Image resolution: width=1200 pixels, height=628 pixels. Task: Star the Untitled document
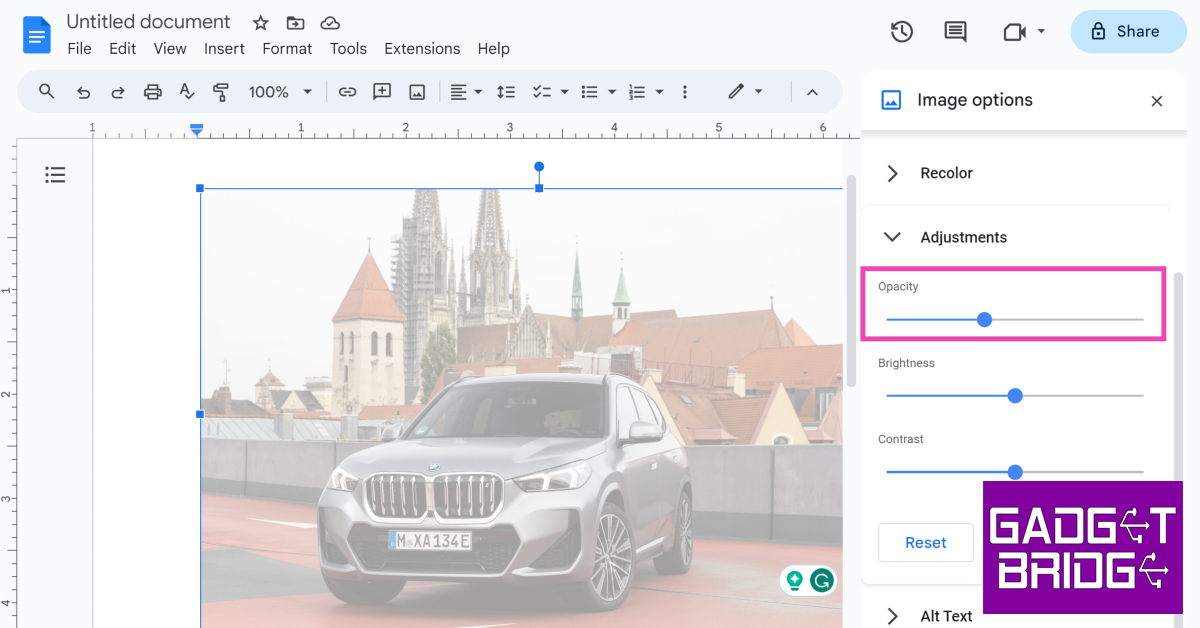(x=260, y=23)
